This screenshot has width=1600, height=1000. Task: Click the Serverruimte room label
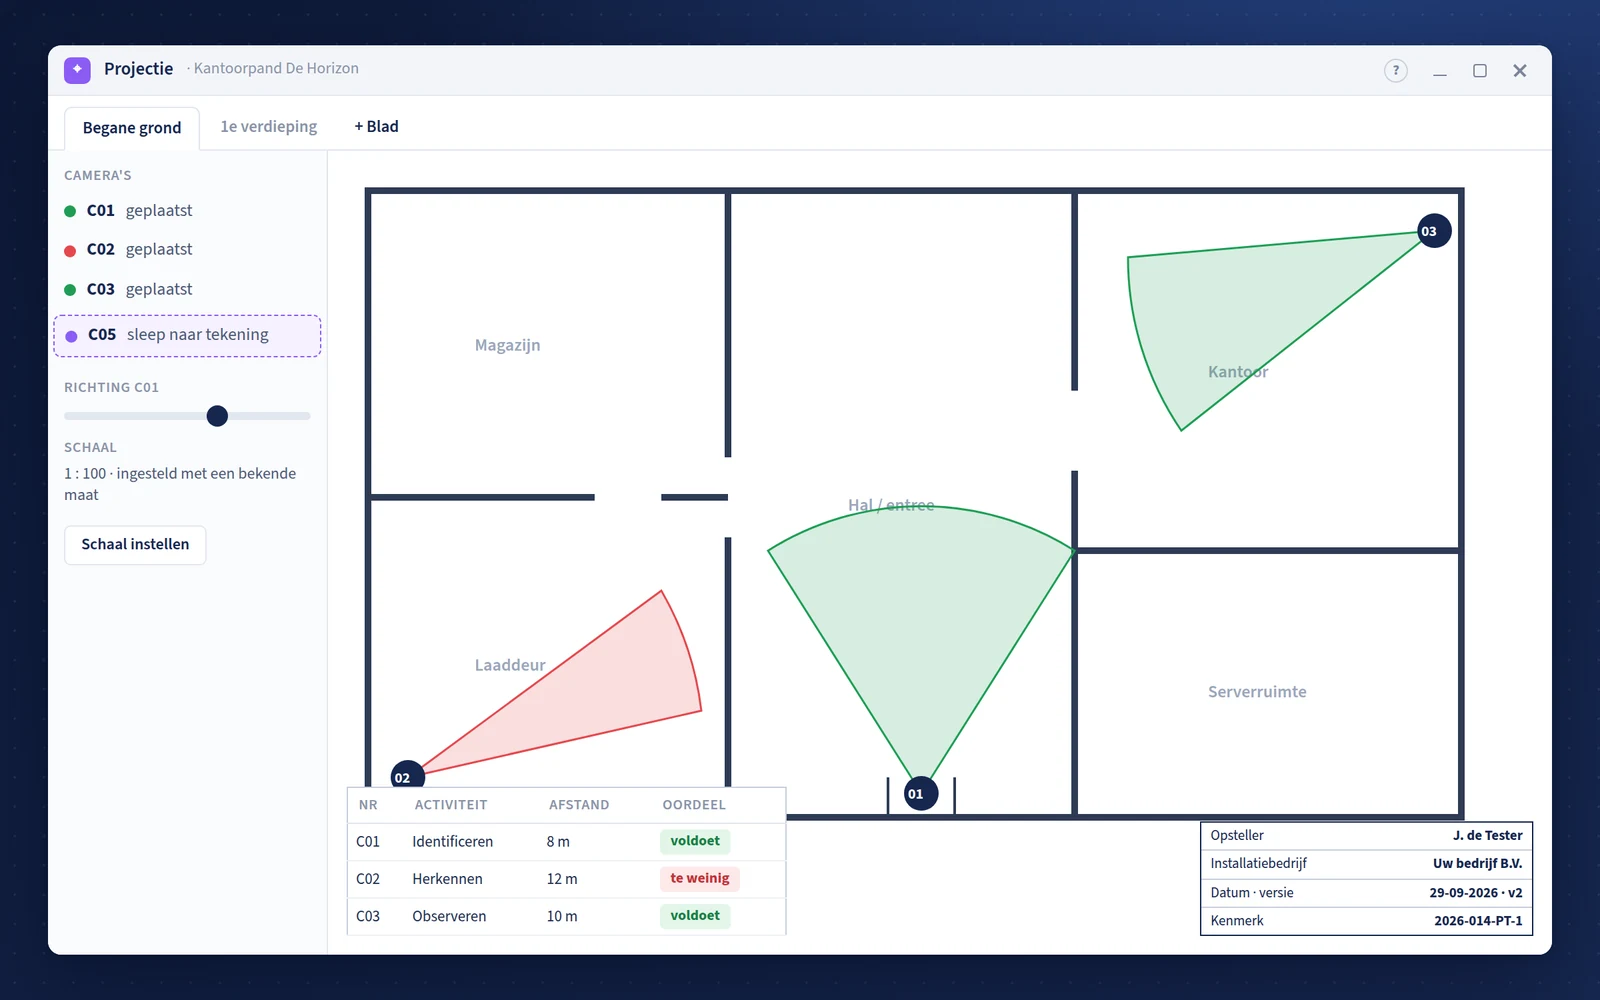(1257, 692)
